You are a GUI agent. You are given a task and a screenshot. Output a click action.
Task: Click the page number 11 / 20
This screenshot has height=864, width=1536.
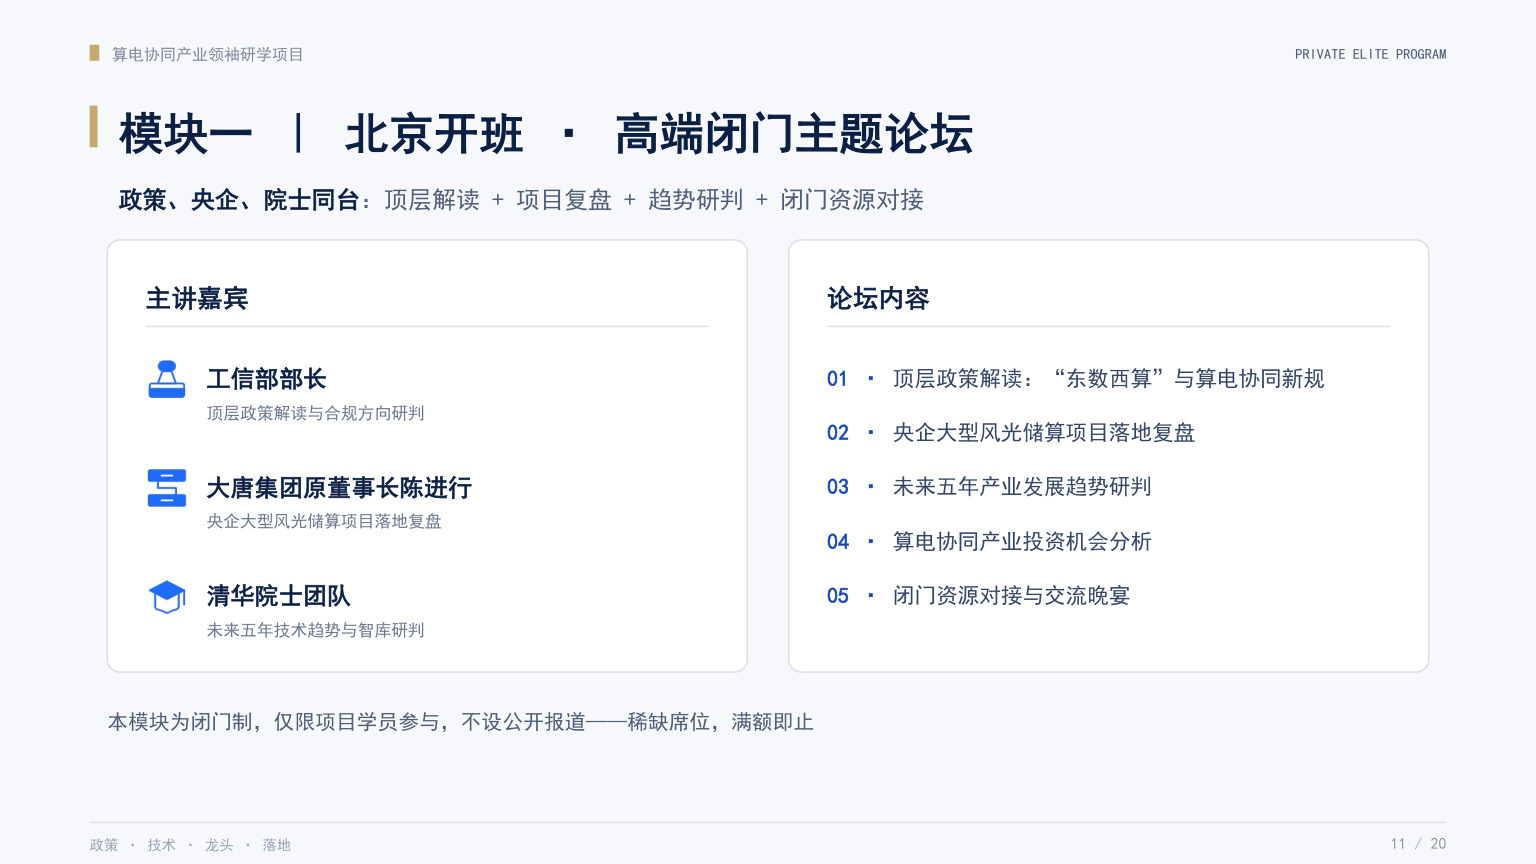pos(1418,844)
